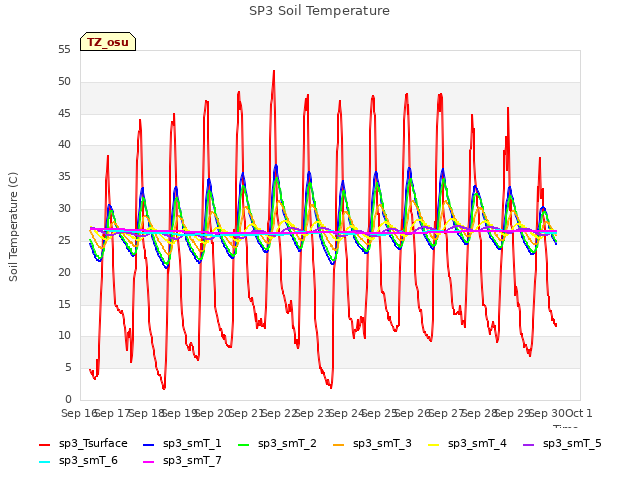Click the yellow sp3_smT_4 legend swatch
This screenshot has height=480, width=640.
[x=433, y=444]
